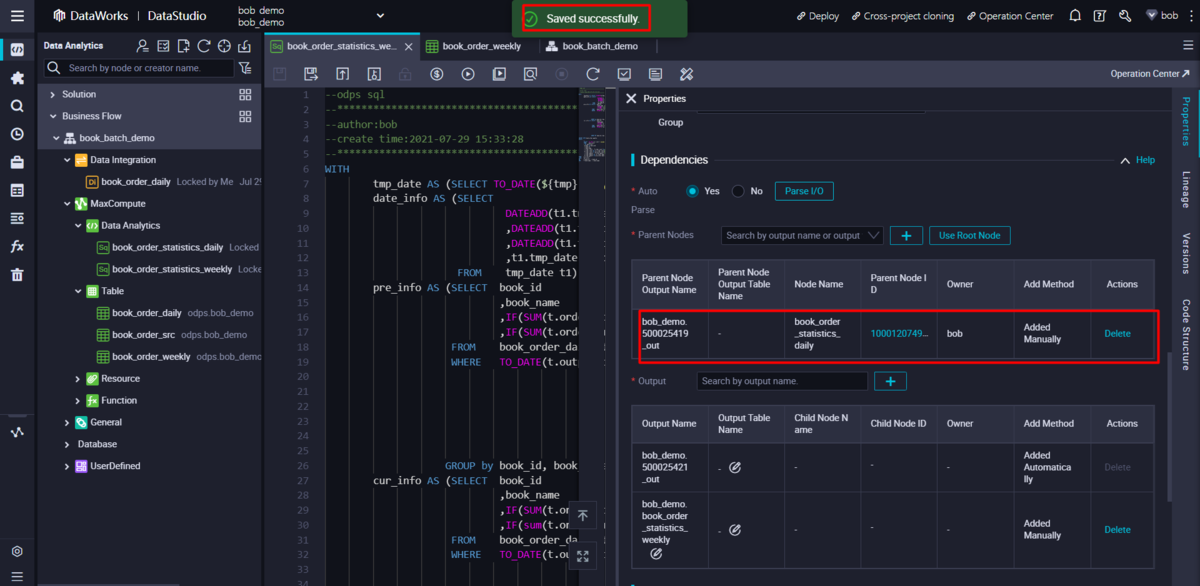
Task: Delete the book_order_statistics_daily parent node
Action: pyautogui.click(x=1117, y=334)
